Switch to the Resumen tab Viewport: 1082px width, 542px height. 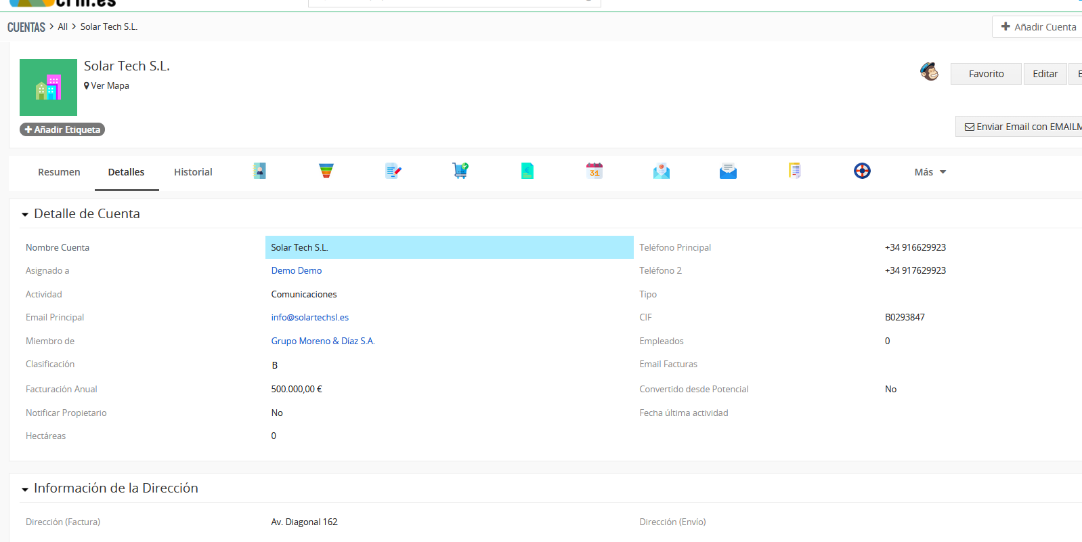coord(59,172)
